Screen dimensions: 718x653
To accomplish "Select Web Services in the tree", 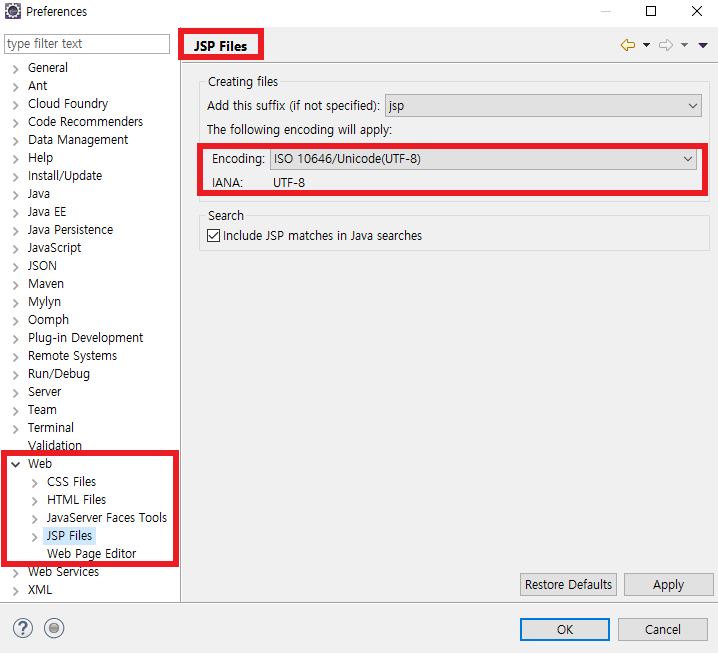I will [x=63, y=571].
